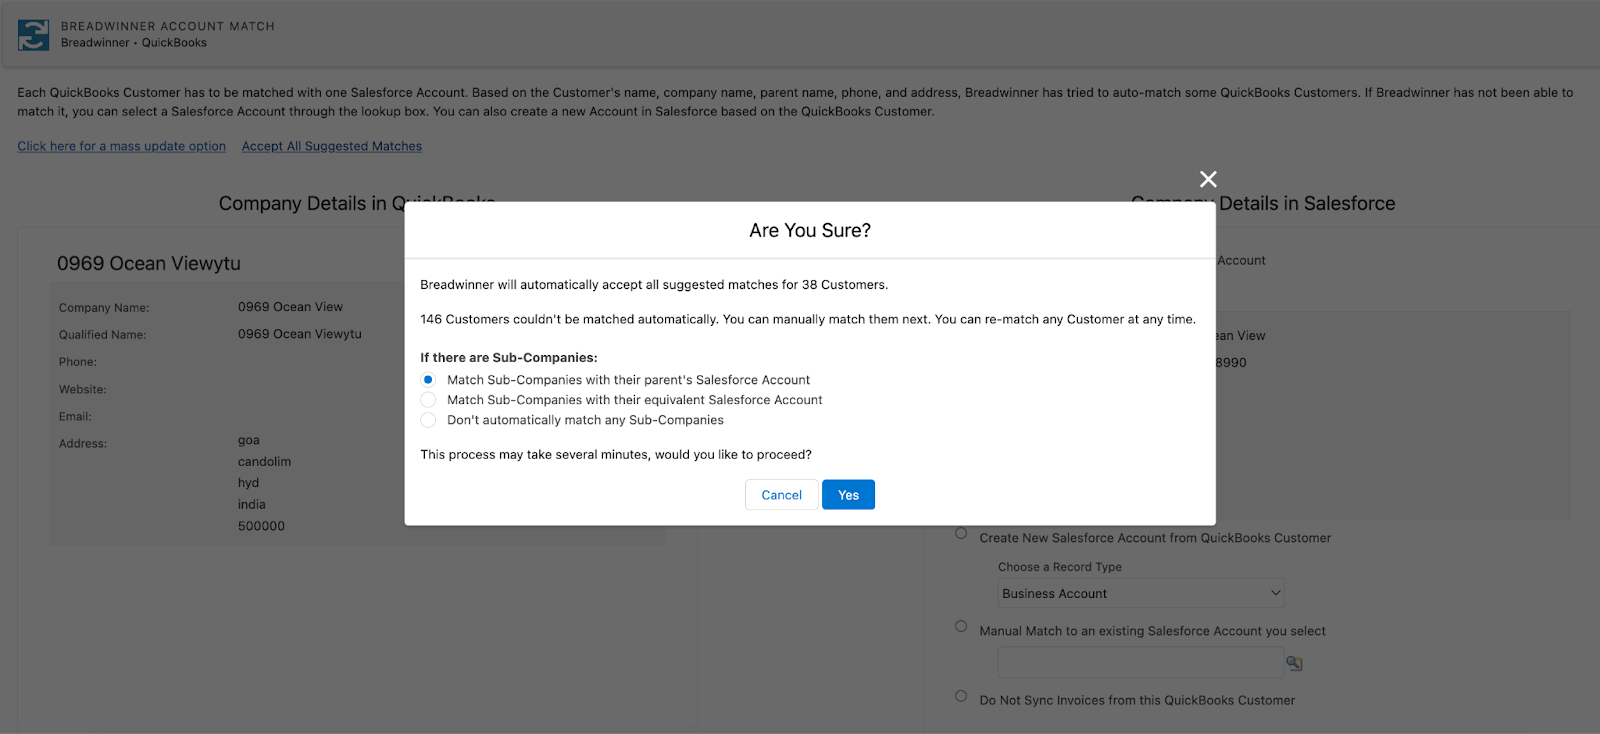Open the mass update option link
Screen dimensions: 1600x734
(121, 146)
